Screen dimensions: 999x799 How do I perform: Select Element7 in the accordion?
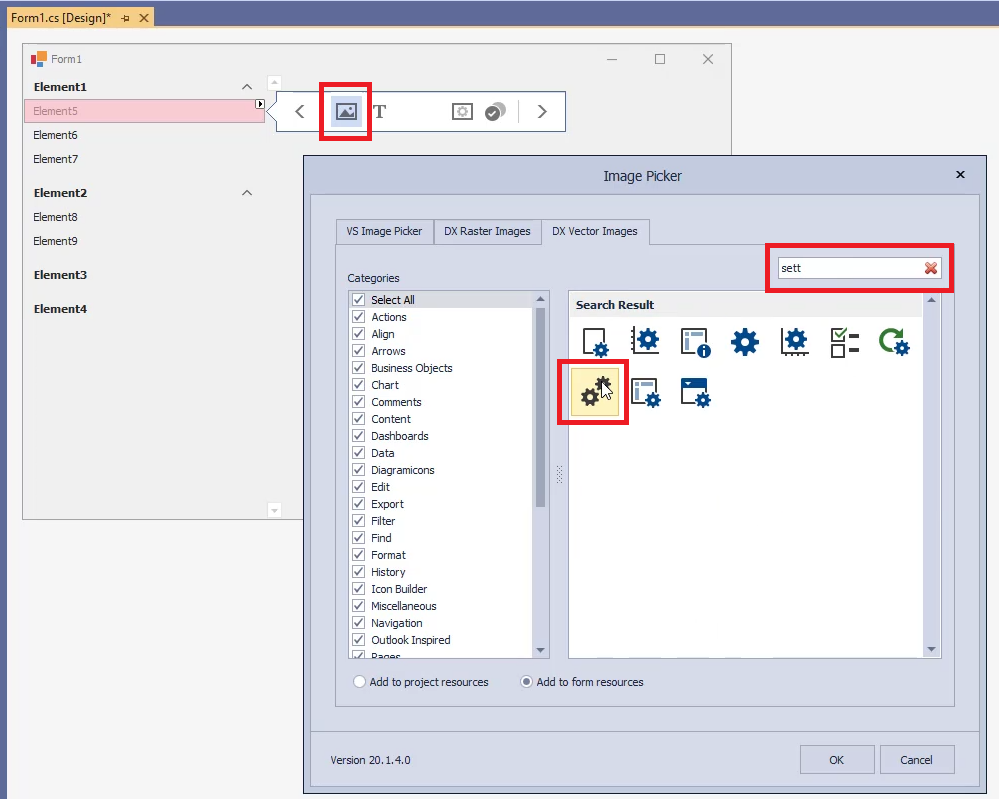pyautogui.click(x=145, y=159)
